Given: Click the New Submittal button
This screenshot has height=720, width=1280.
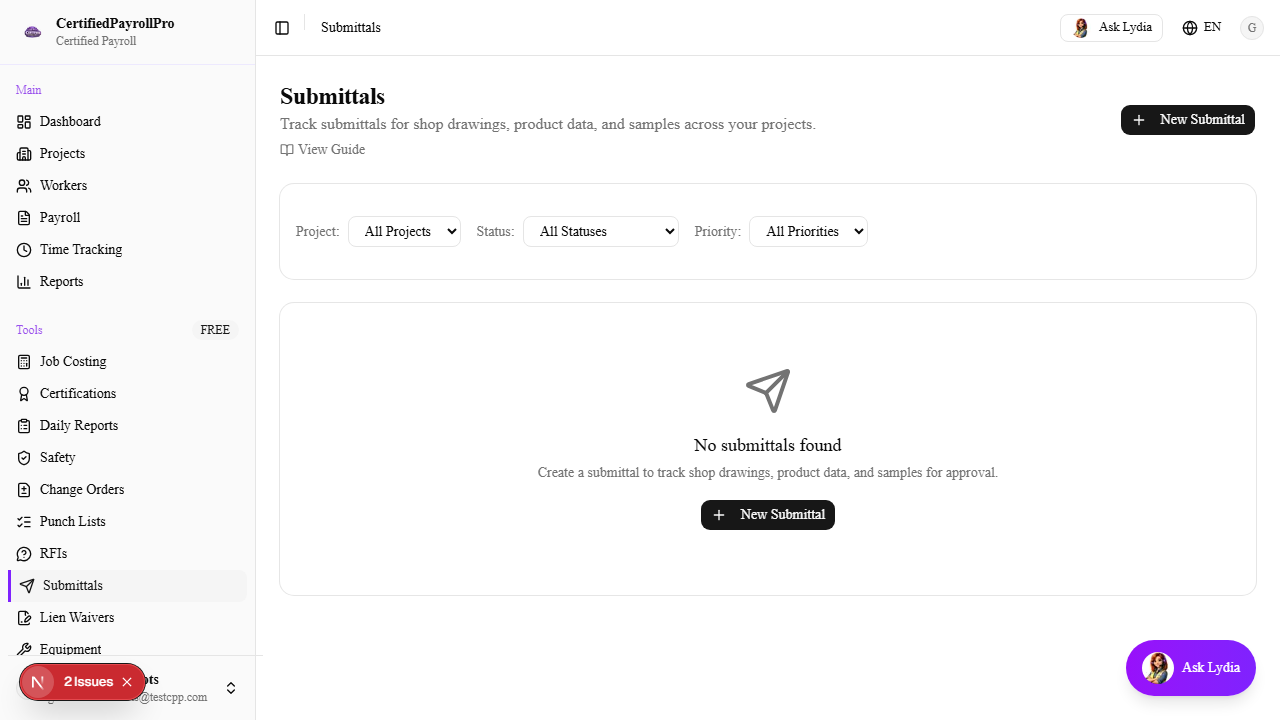Looking at the screenshot, I should 1187,119.
